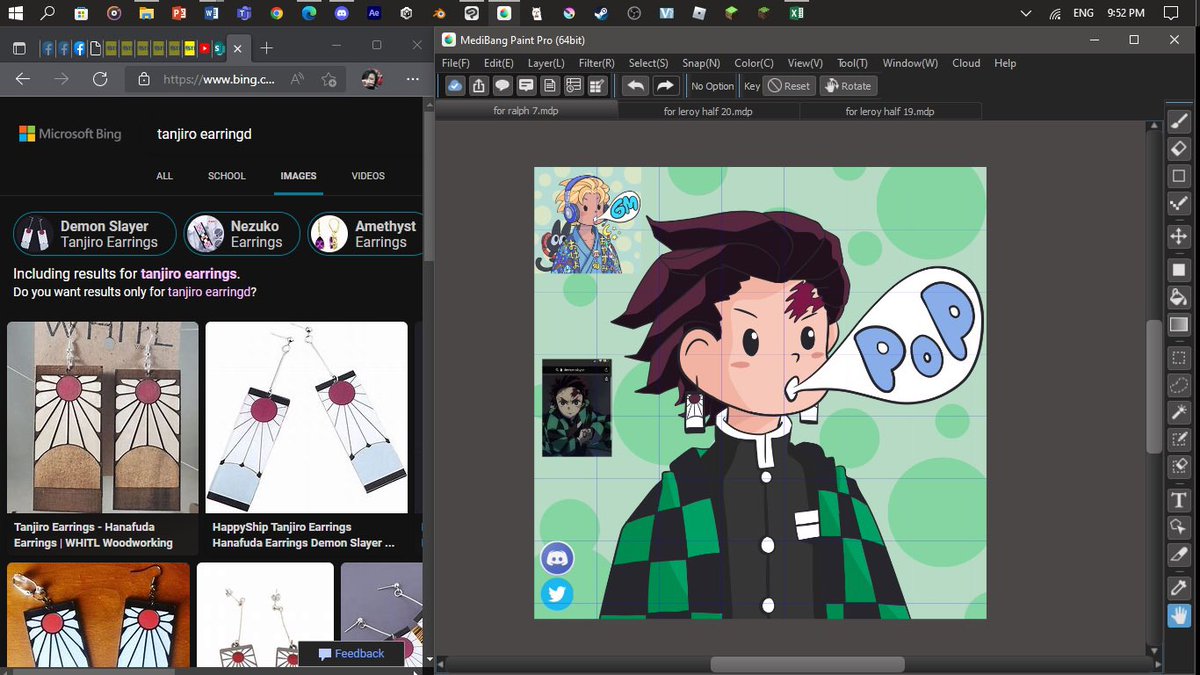Open the Snap(N) menu

click(x=701, y=63)
